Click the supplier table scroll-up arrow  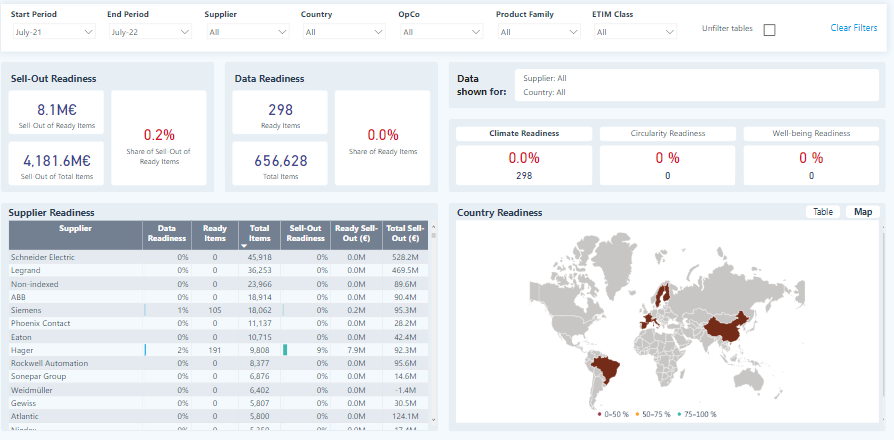click(x=433, y=226)
